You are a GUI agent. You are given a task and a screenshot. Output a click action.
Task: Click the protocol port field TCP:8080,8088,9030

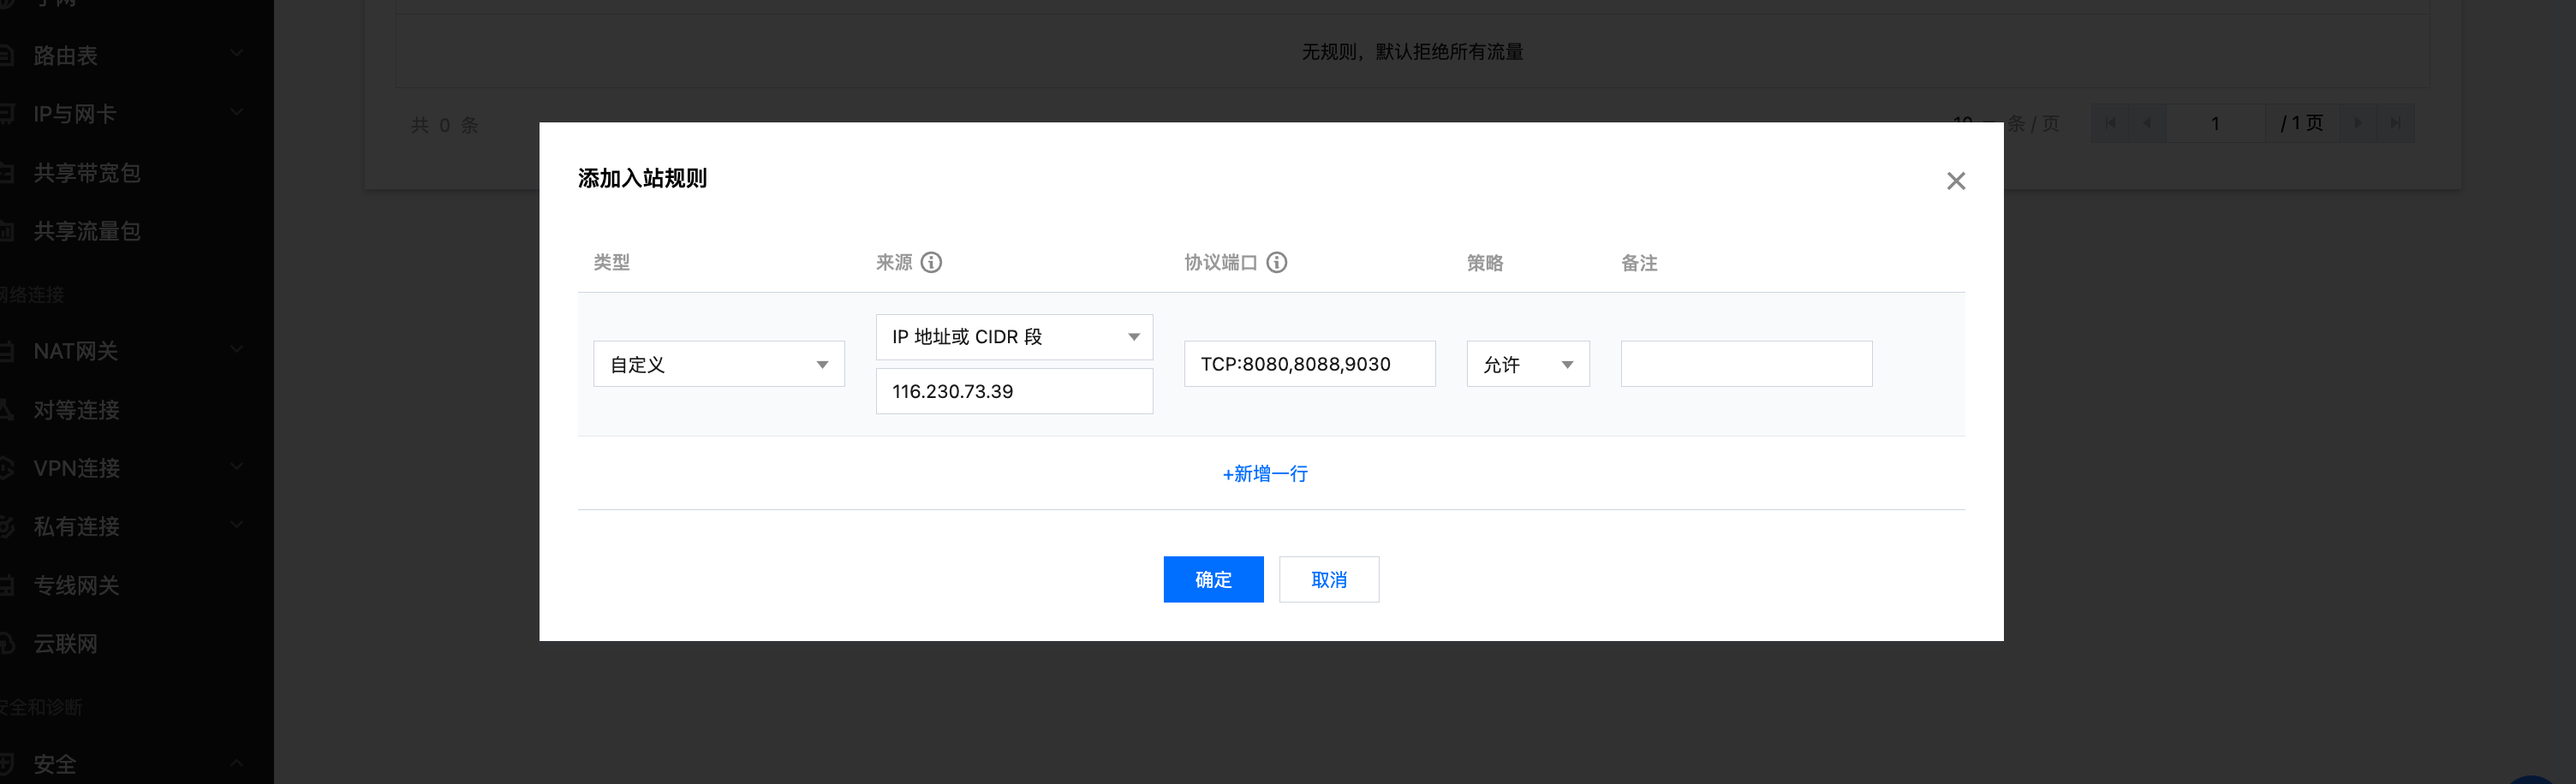(1310, 364)
